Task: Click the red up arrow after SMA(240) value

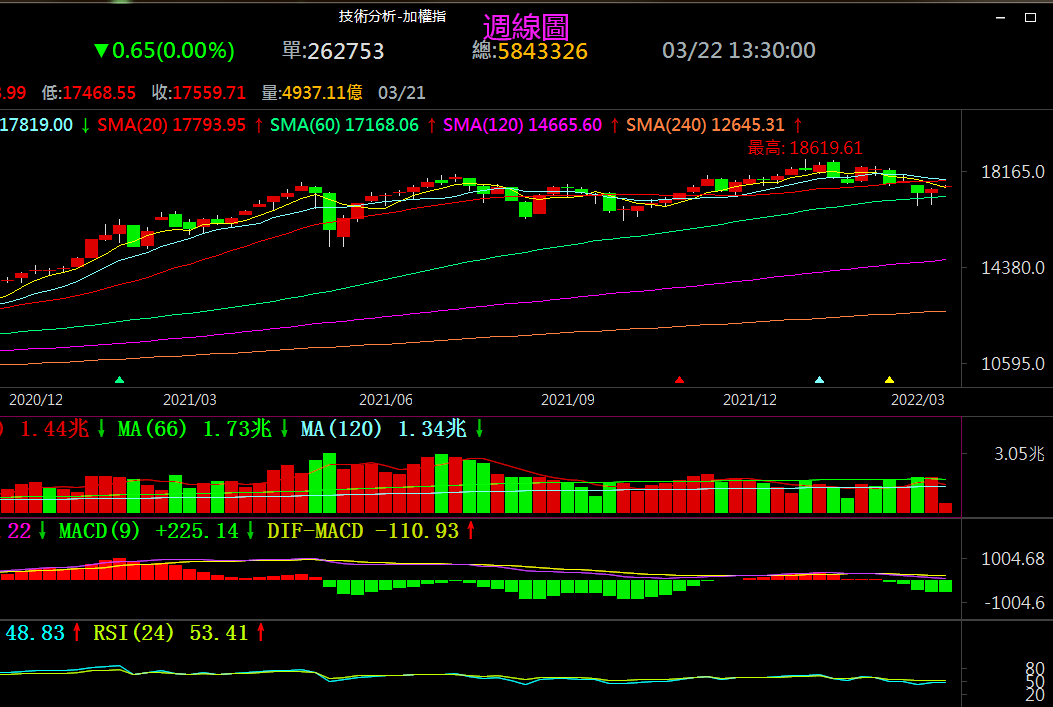Action: tap(798, 125)
